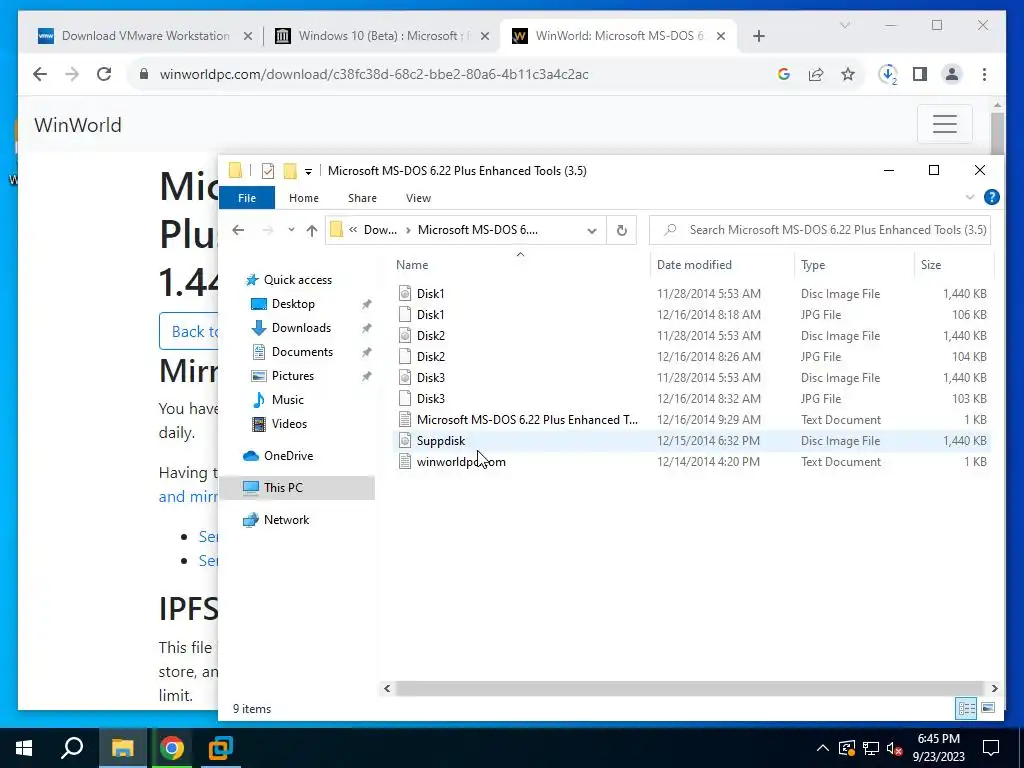
Task: Click VMware Workstation taskbar icon
Action: pyautogui.click(x=220, y=748)
